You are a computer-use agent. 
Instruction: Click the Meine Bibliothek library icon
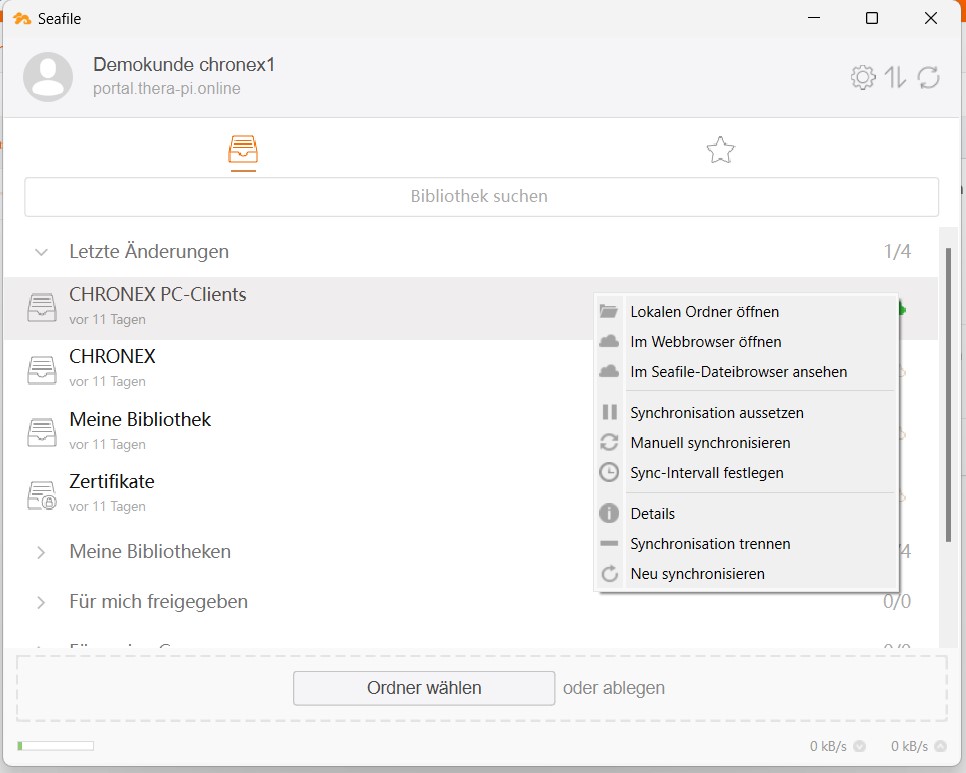point(42,432)
